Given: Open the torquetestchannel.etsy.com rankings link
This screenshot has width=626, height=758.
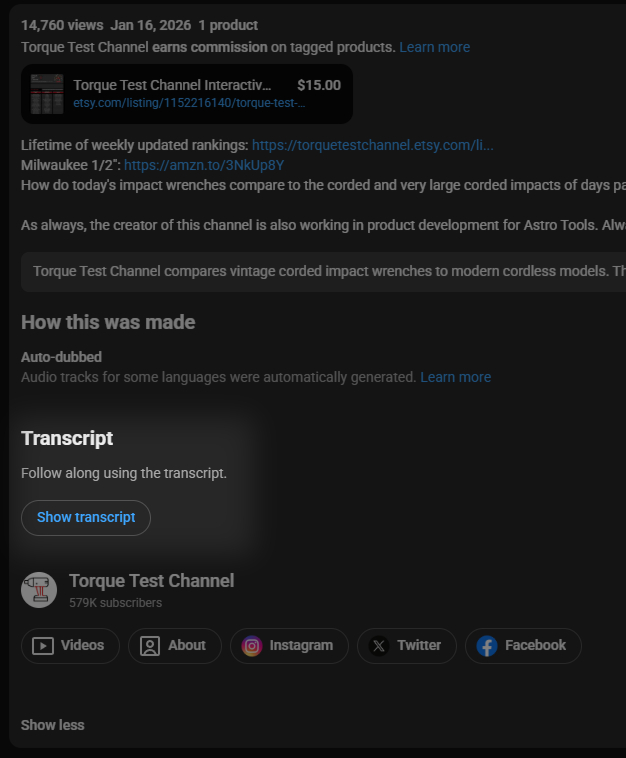Looking at the screenshot, I should pos(372,145).
